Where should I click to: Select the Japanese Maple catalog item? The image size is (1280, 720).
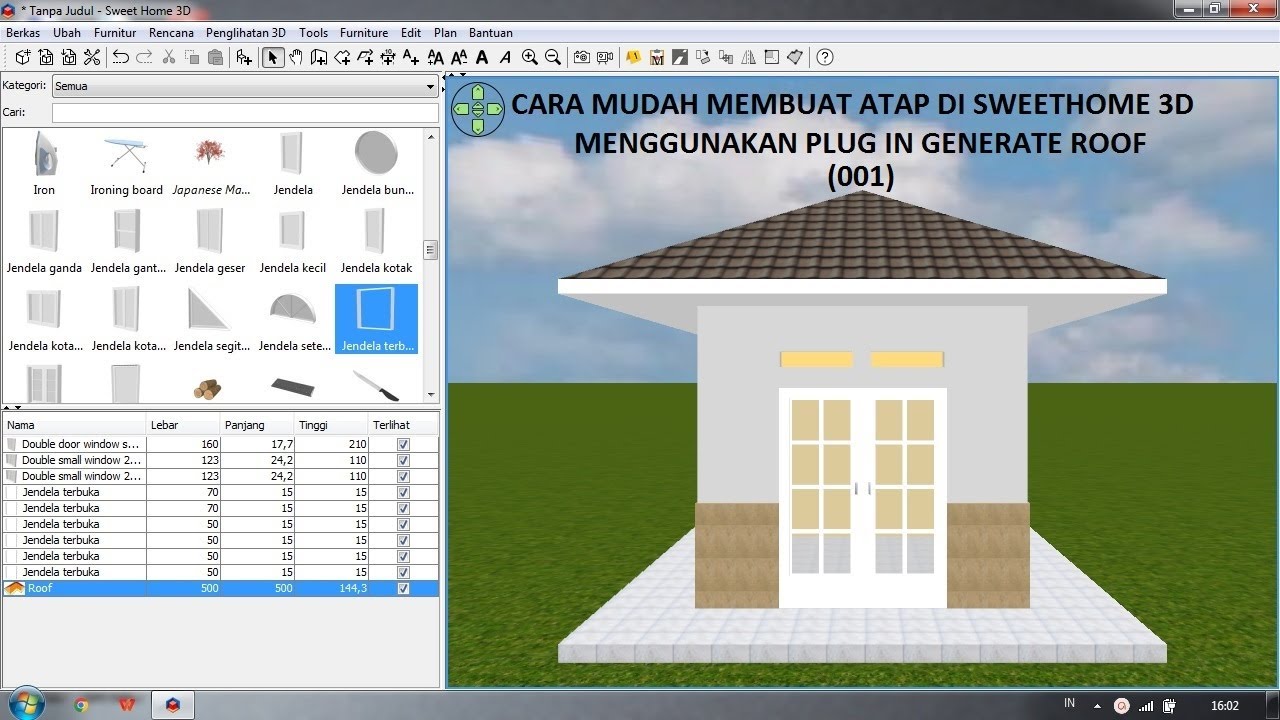210,163
